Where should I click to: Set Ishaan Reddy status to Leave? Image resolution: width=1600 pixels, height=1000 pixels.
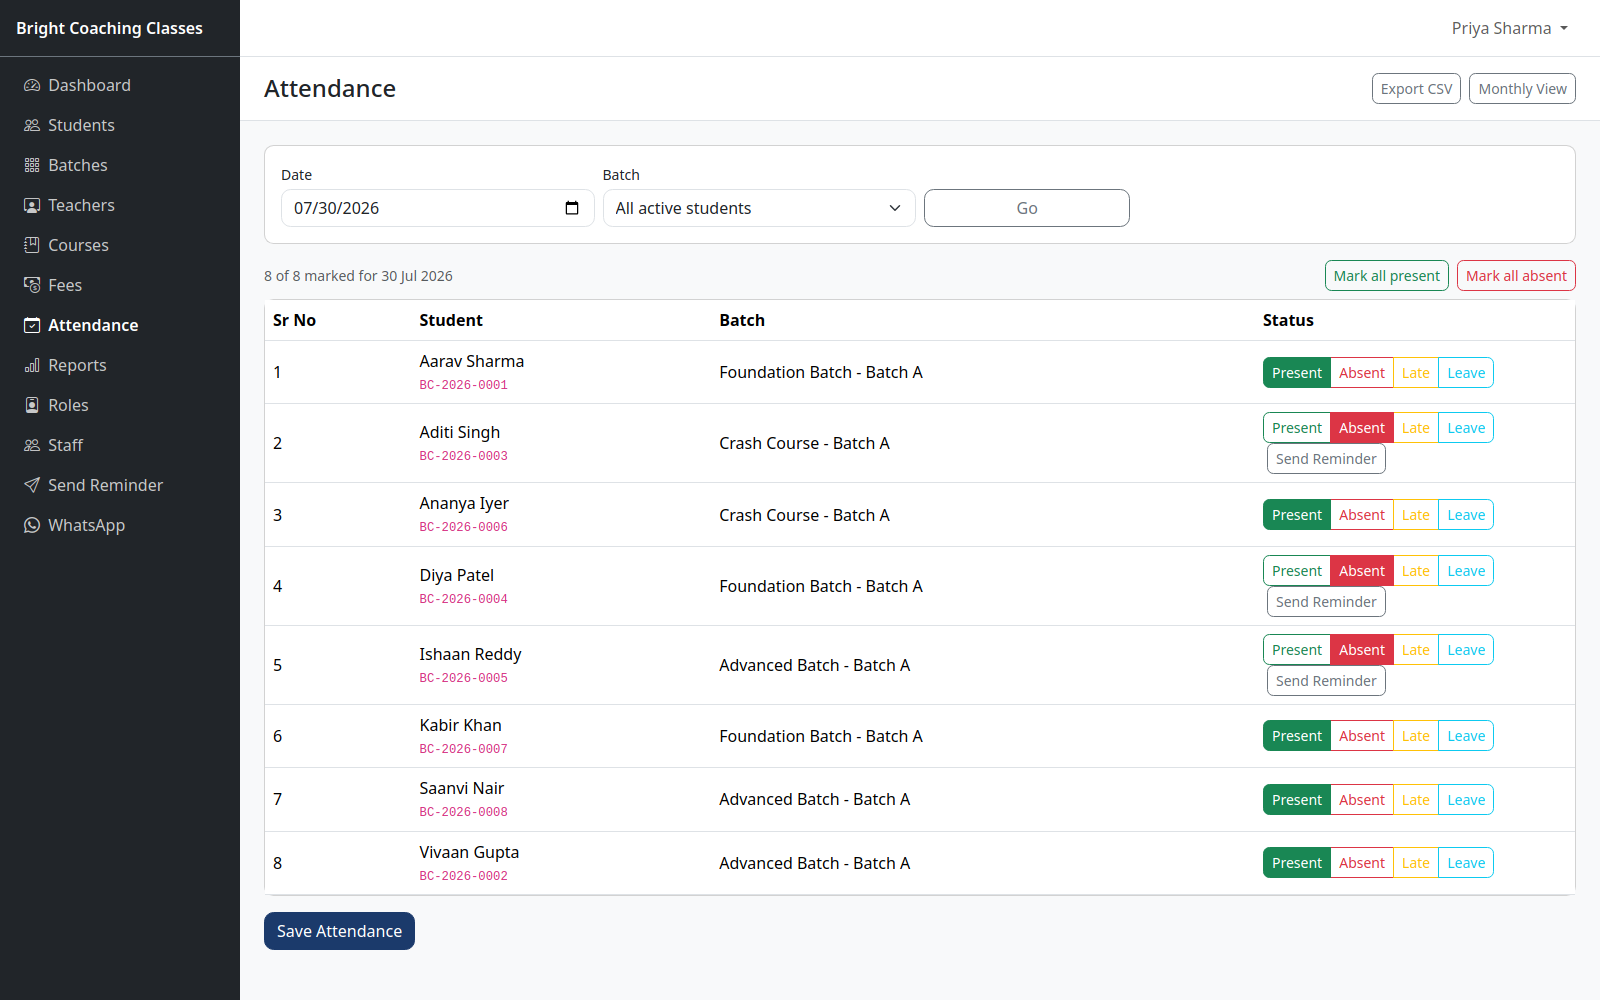tap(1466, 650)
